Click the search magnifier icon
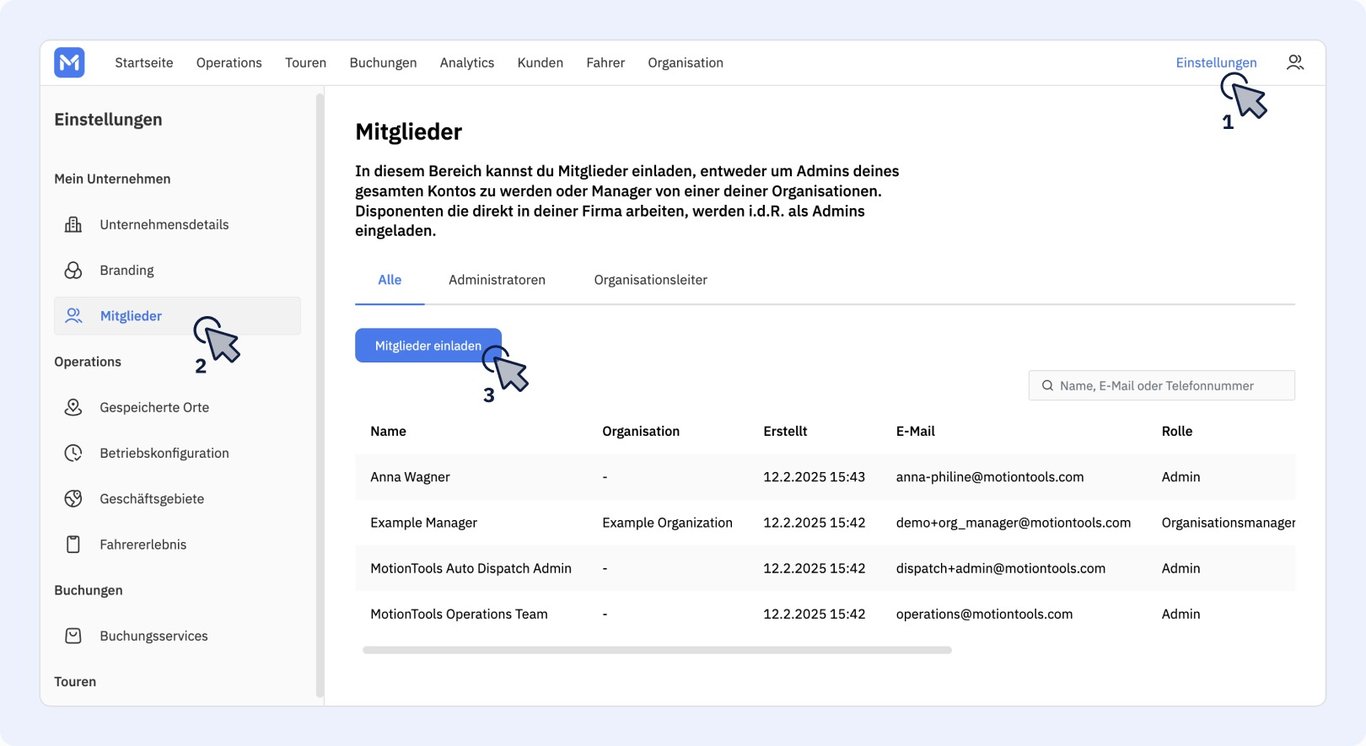 [x=1048, y=386]
